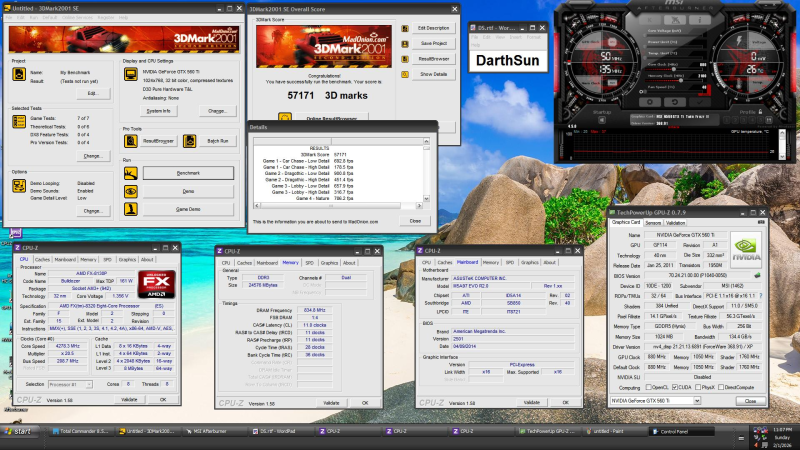
Task: Click the Options icon in 3DMark2001
Action: click(19, 186)
